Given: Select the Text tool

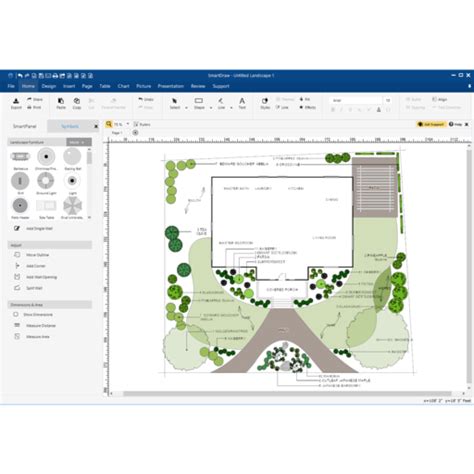Looking at the screenshot, I should click(242, 103).
